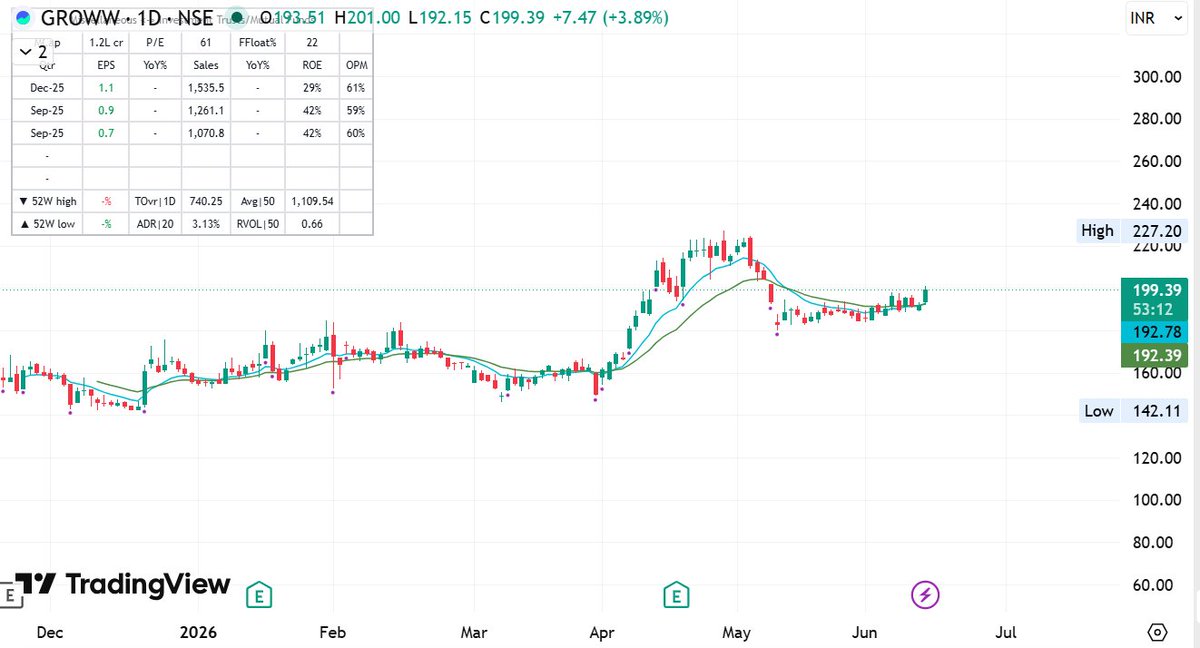The height and width of the screenshot is (648, 1200).
Task: Open the earnings marker near April
Action: (x=677, y=595)
